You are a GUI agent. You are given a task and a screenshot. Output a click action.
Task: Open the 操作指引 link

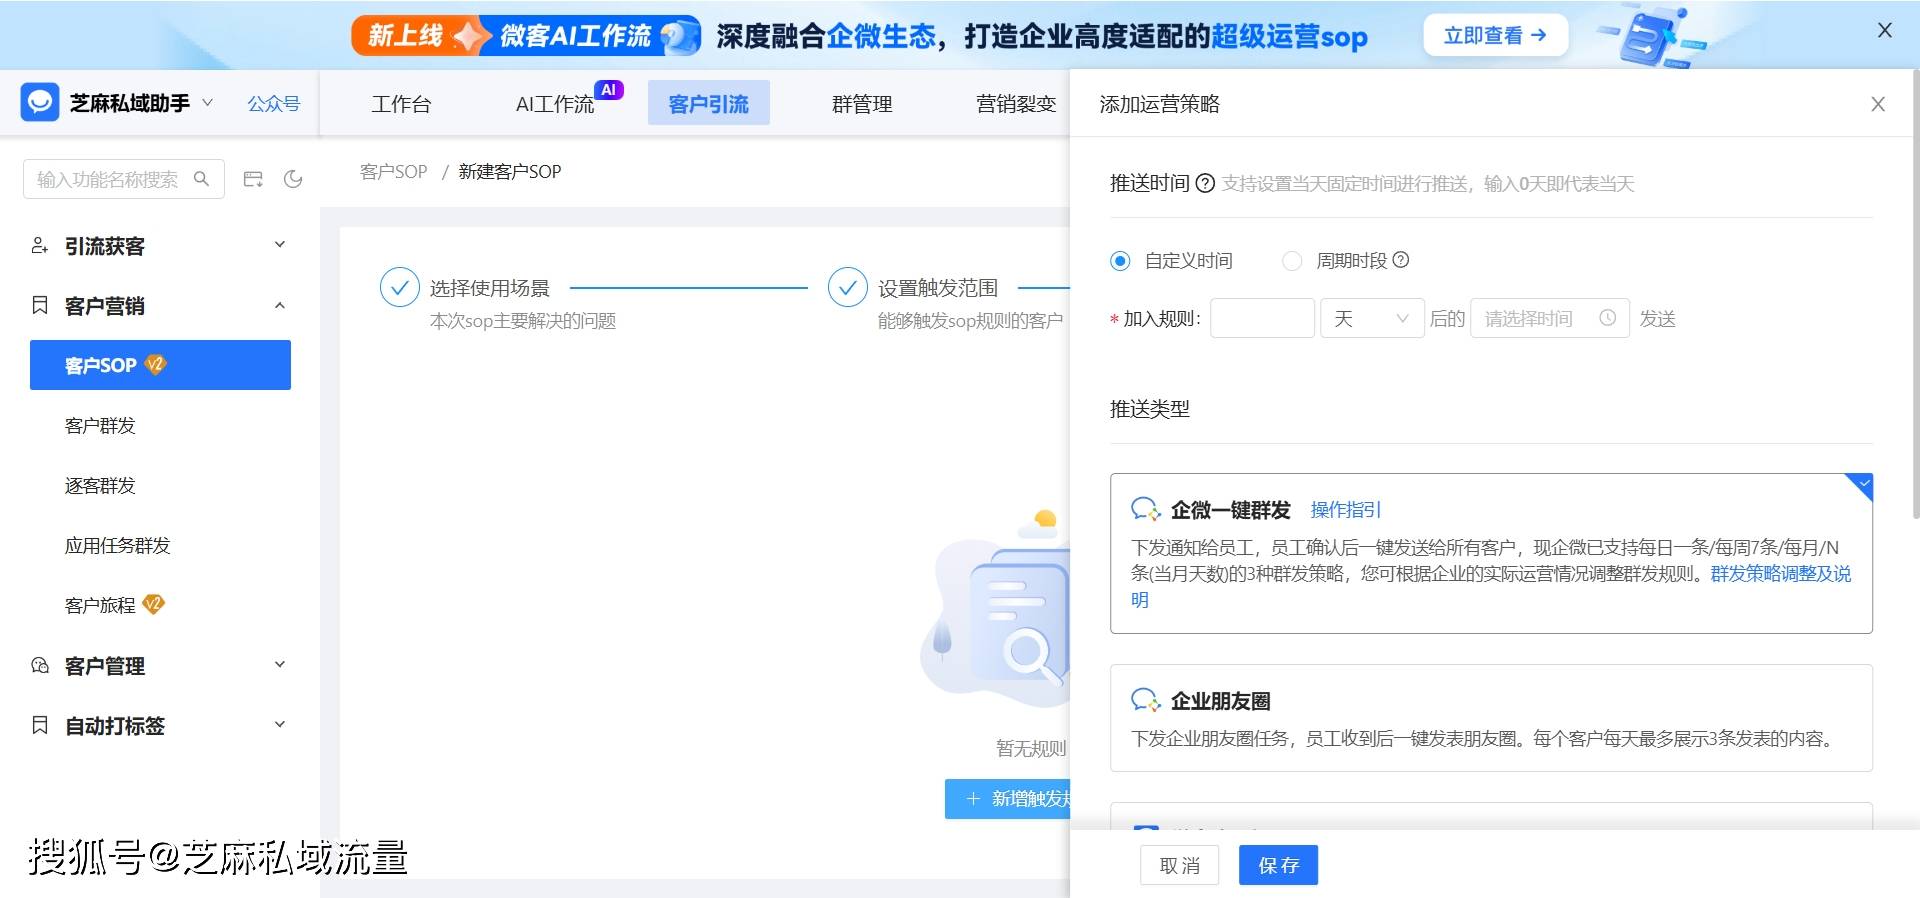click(1345, 510)
